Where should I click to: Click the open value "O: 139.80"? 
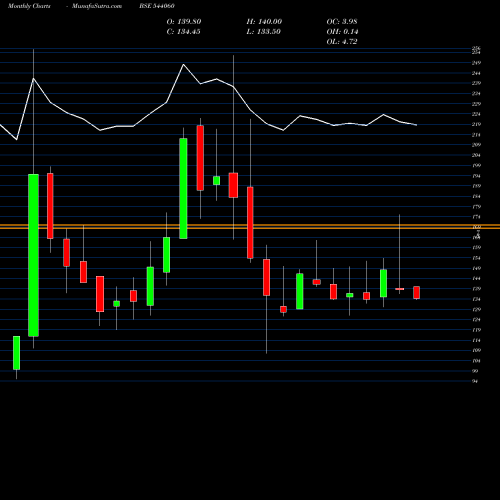click(x=184, y=22)
